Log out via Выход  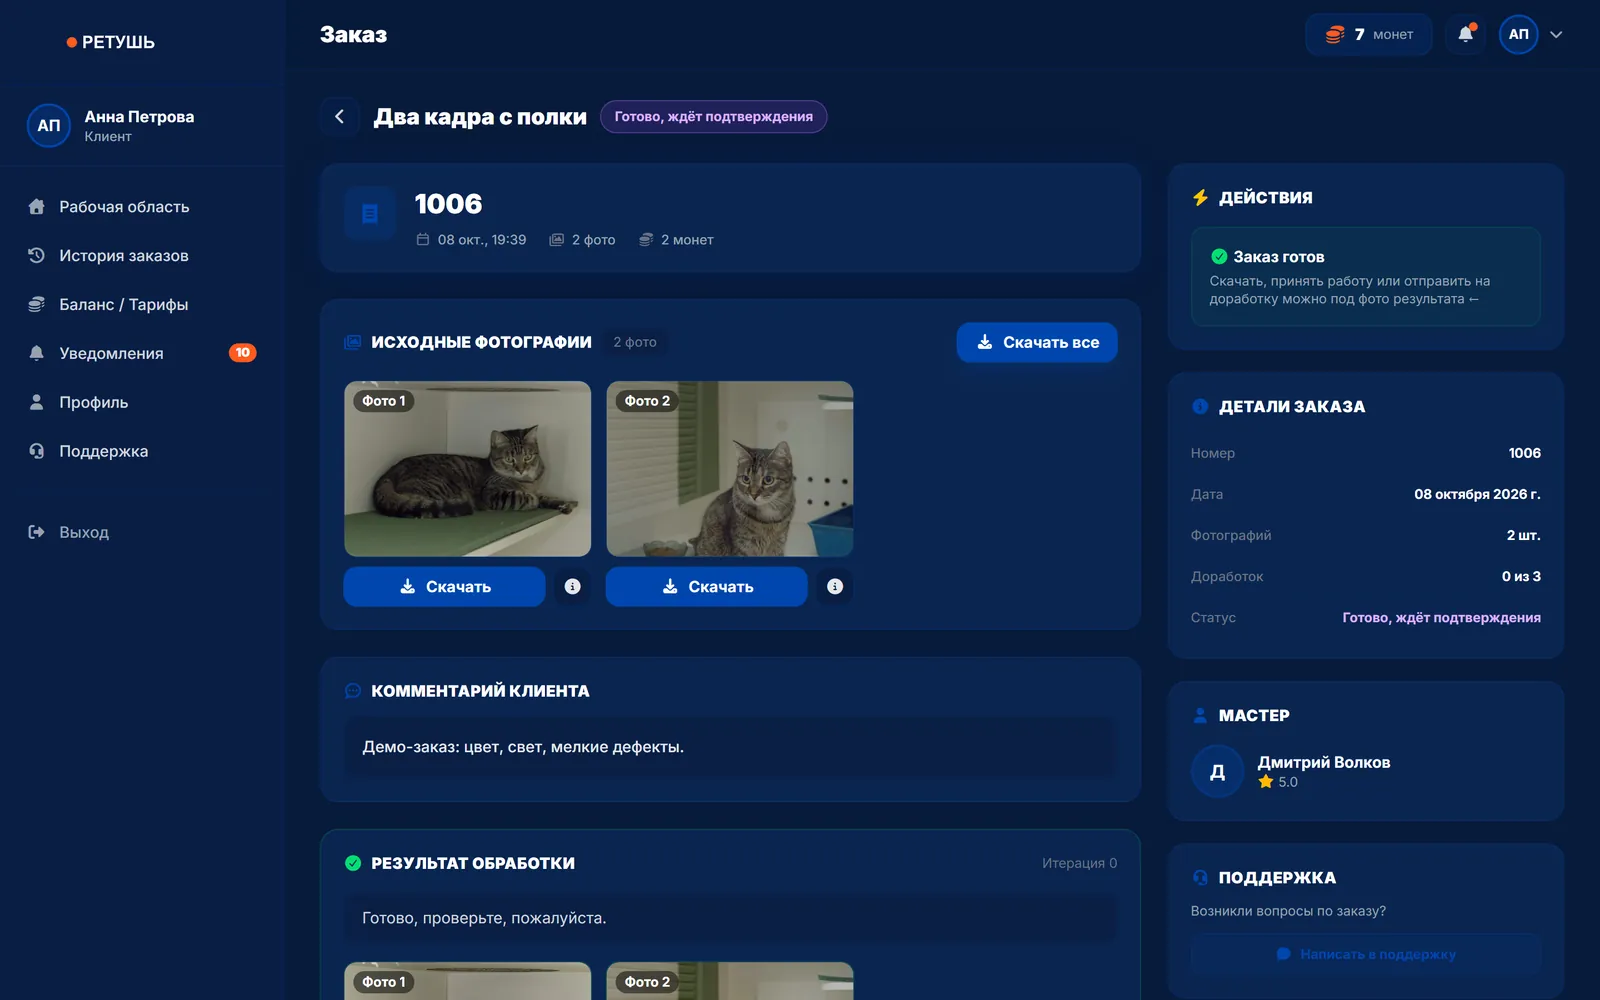(143, 532)
